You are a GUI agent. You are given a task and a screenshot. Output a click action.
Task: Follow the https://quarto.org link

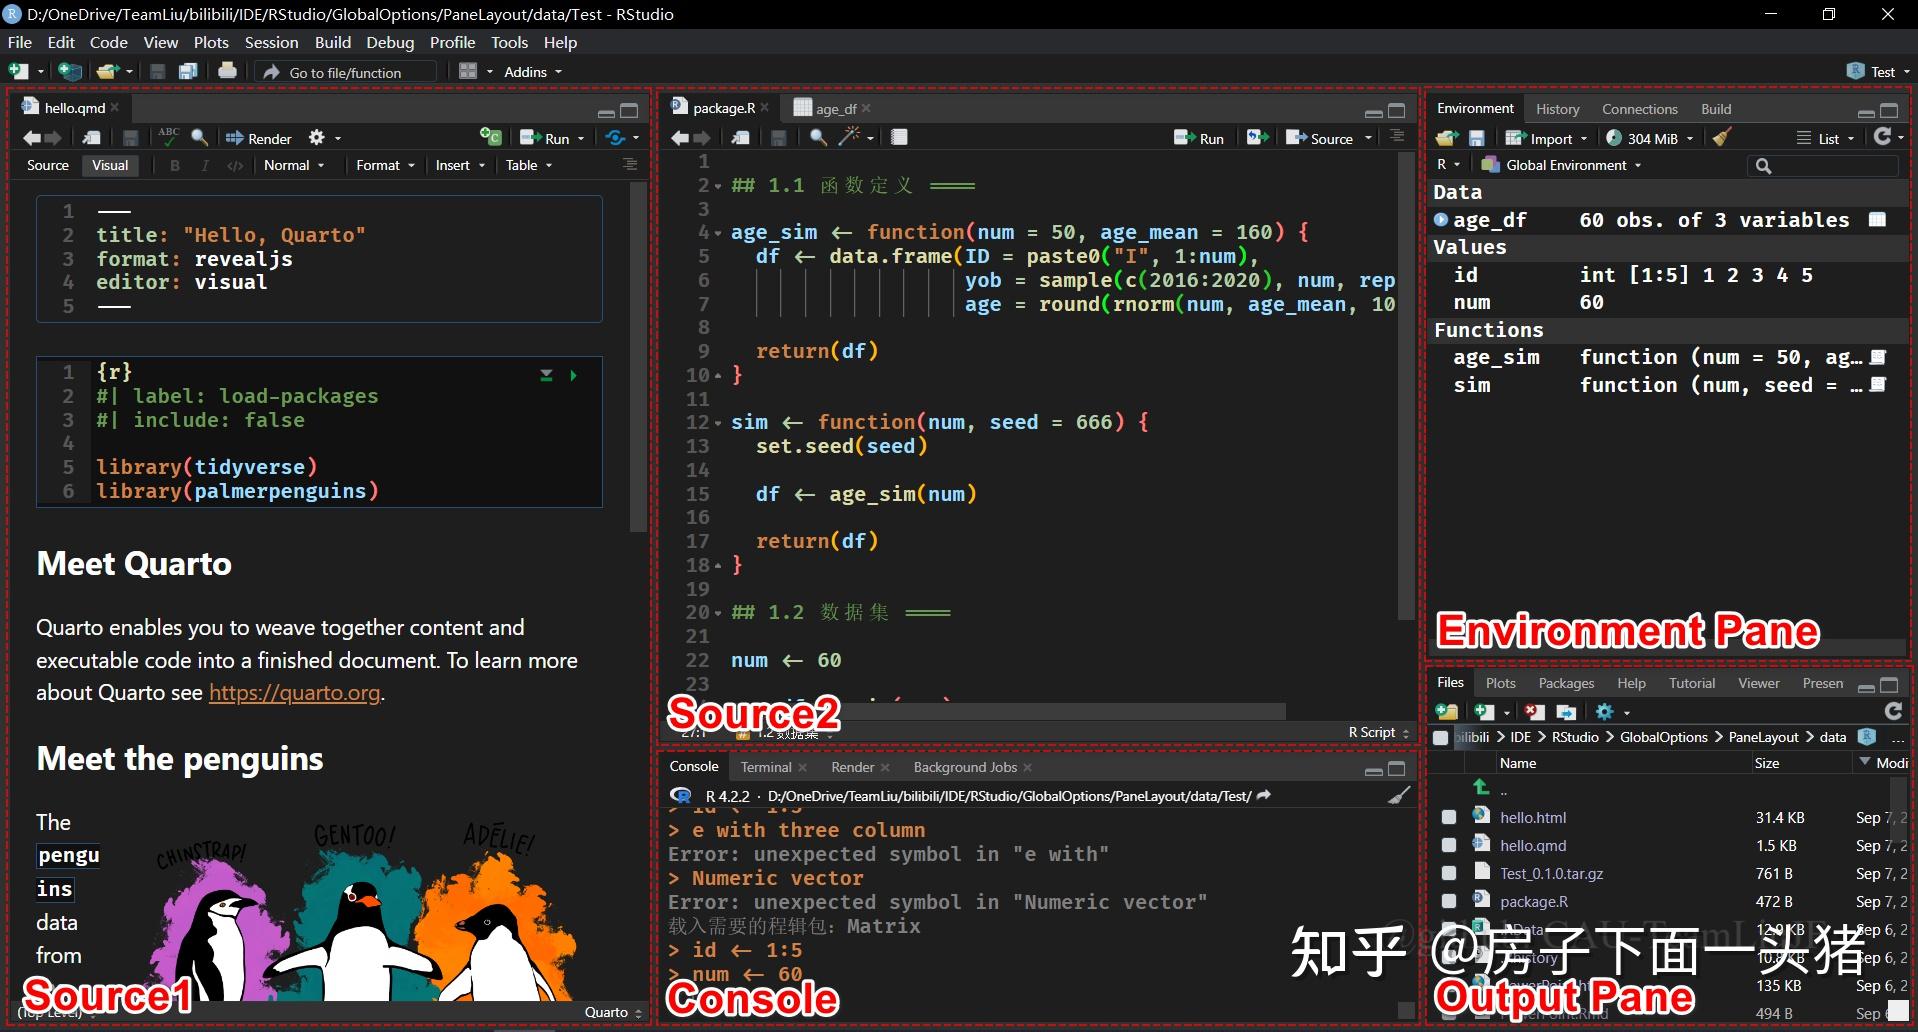point(294,692)
